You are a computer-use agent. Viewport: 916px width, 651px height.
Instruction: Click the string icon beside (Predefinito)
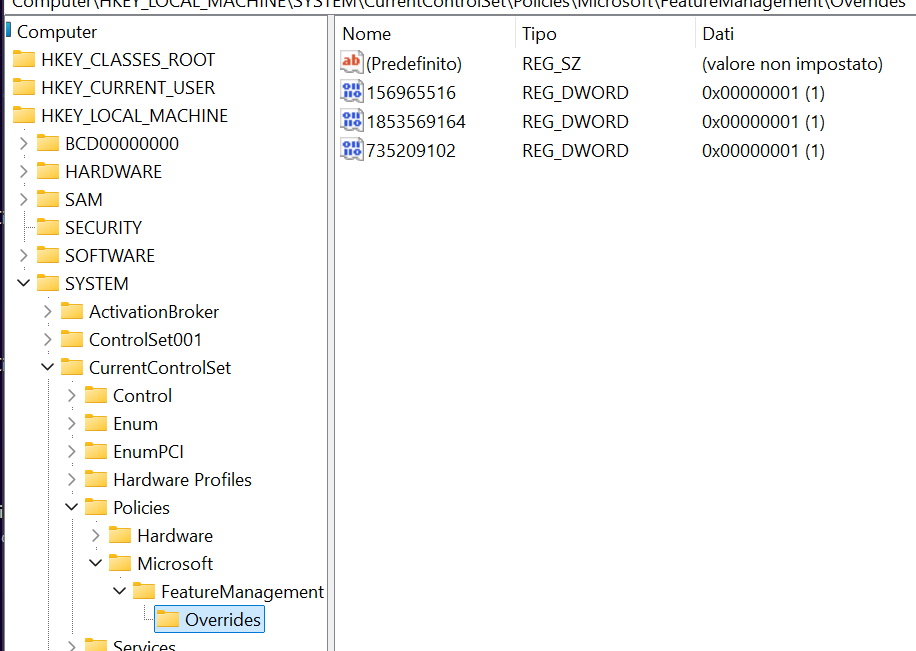point(352,63)
